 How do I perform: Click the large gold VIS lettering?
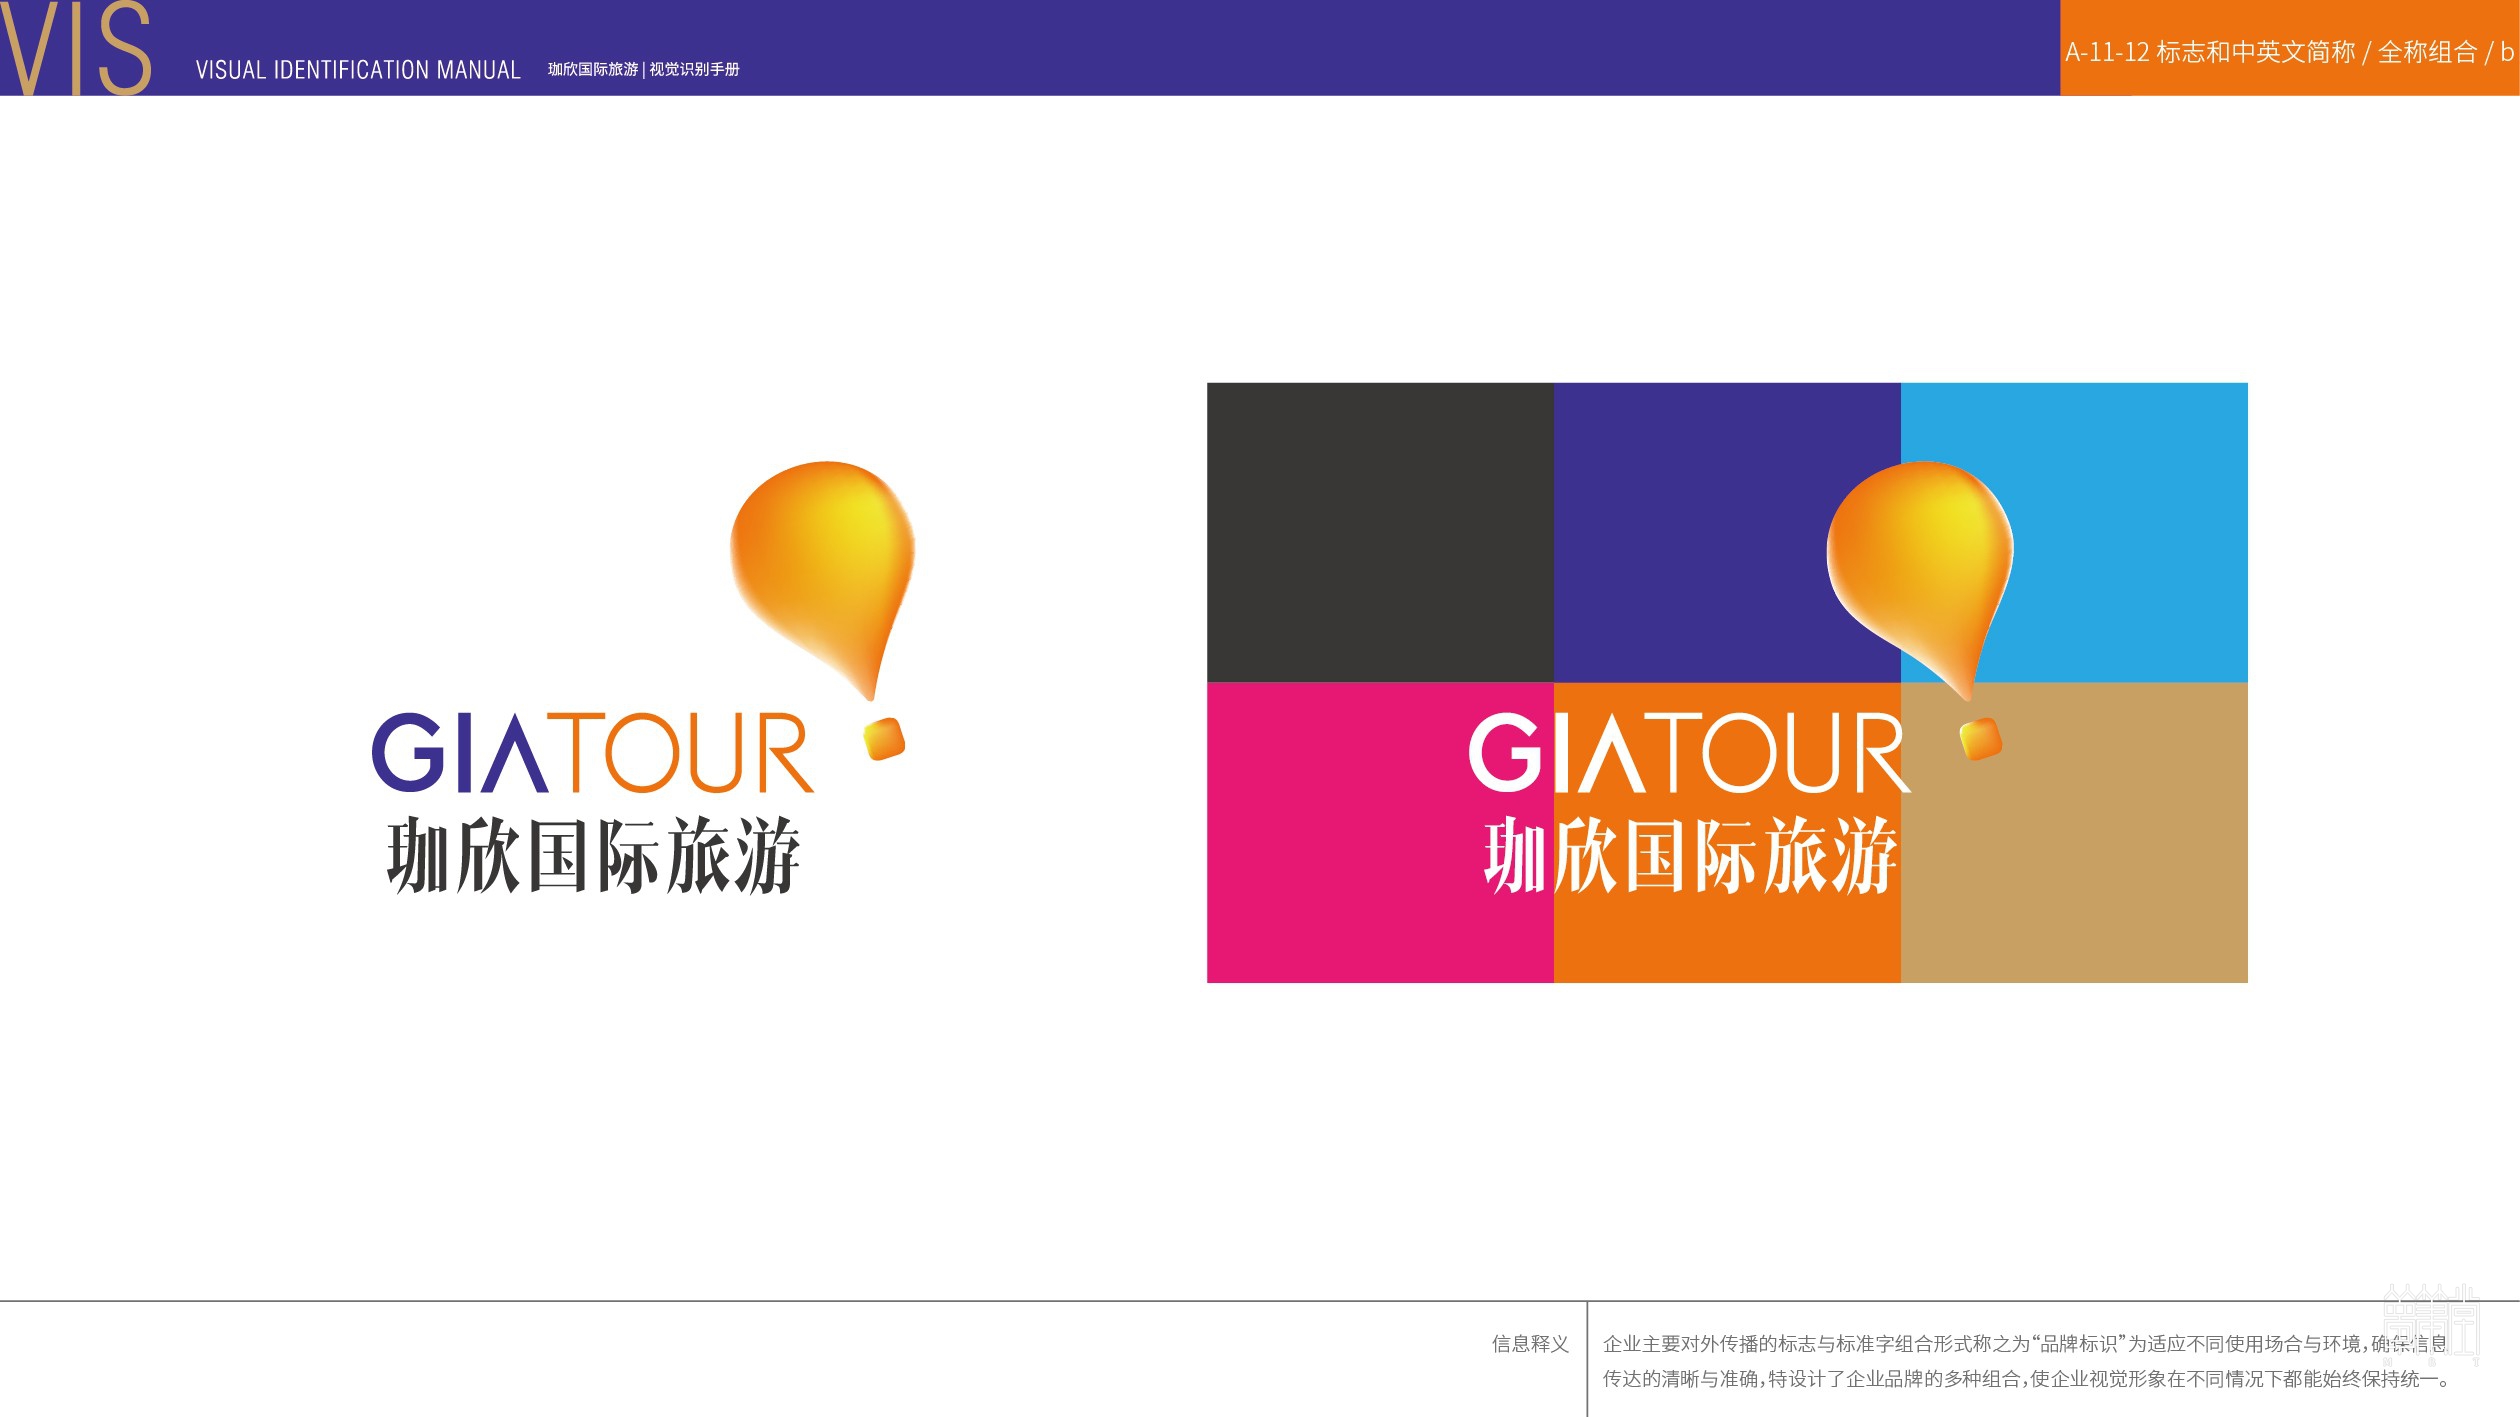tap(76, 47)
